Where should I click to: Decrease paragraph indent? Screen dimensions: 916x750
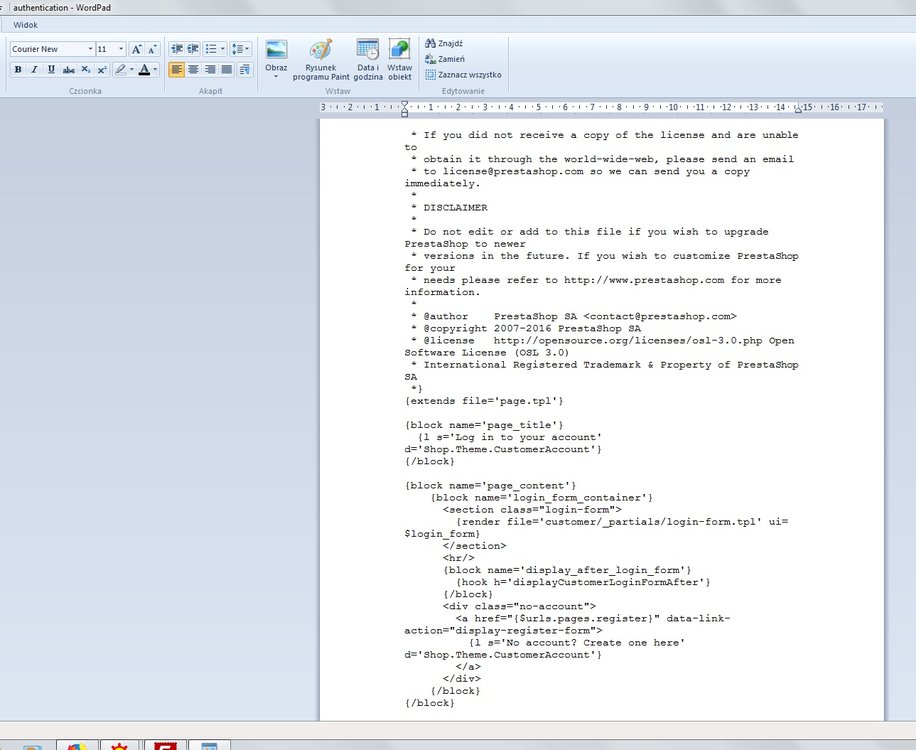click(176, 48)
